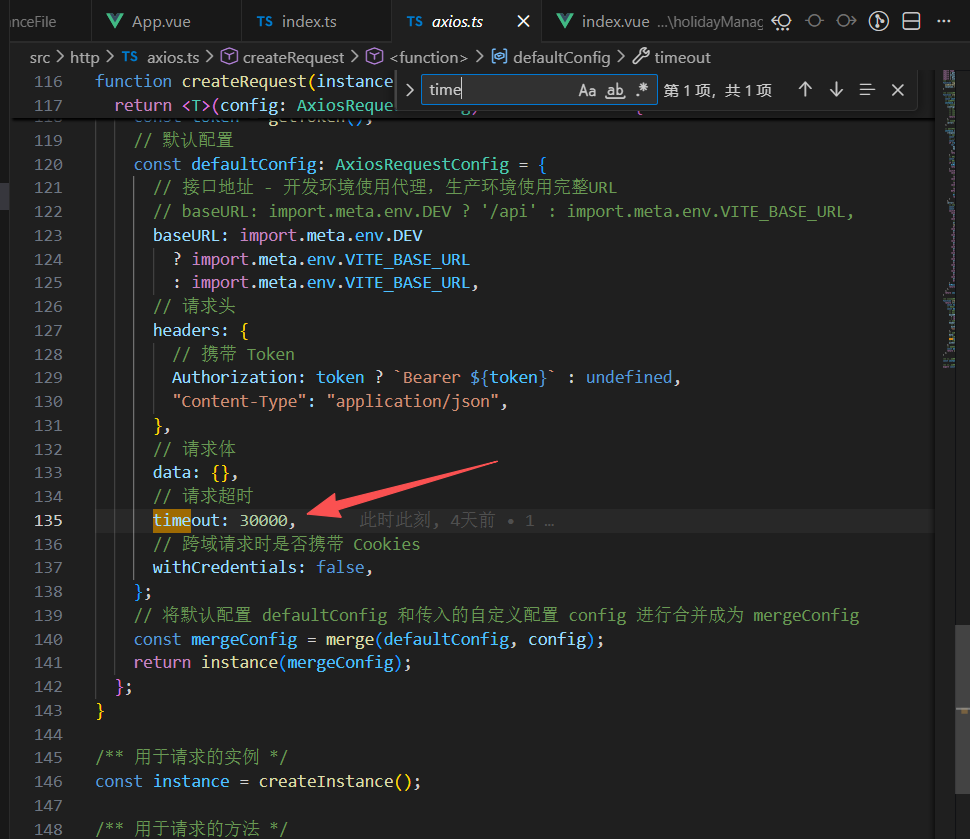Toggle Match Whole Word in find widget

(615, 90)
